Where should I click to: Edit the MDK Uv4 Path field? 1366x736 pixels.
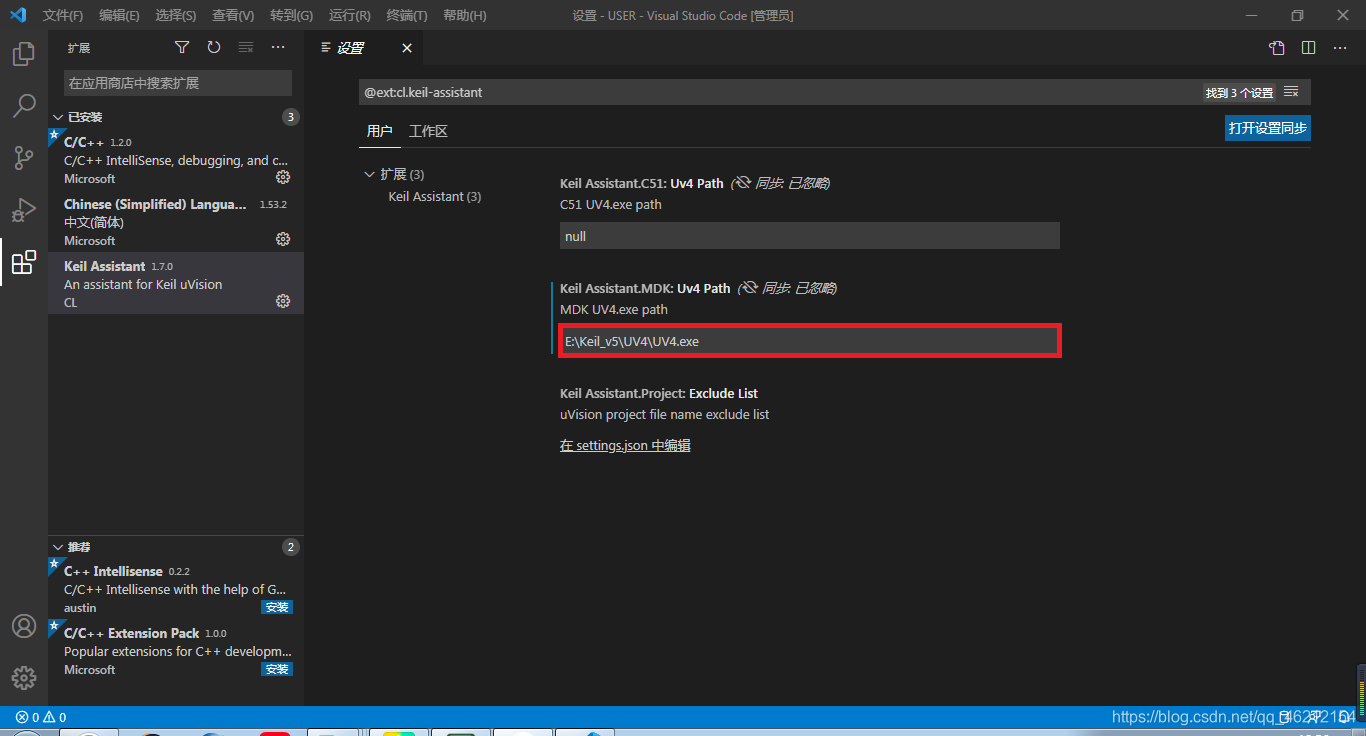809,341
